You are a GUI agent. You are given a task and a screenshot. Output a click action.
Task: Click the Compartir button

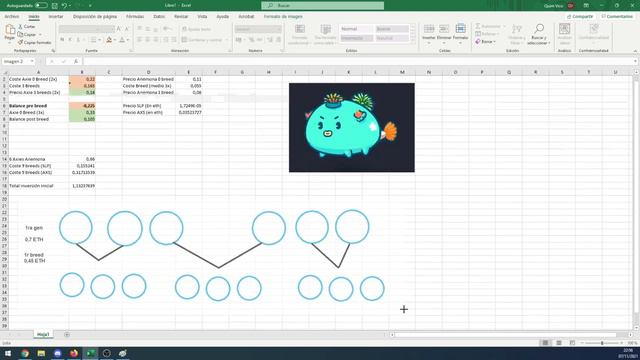580,17
